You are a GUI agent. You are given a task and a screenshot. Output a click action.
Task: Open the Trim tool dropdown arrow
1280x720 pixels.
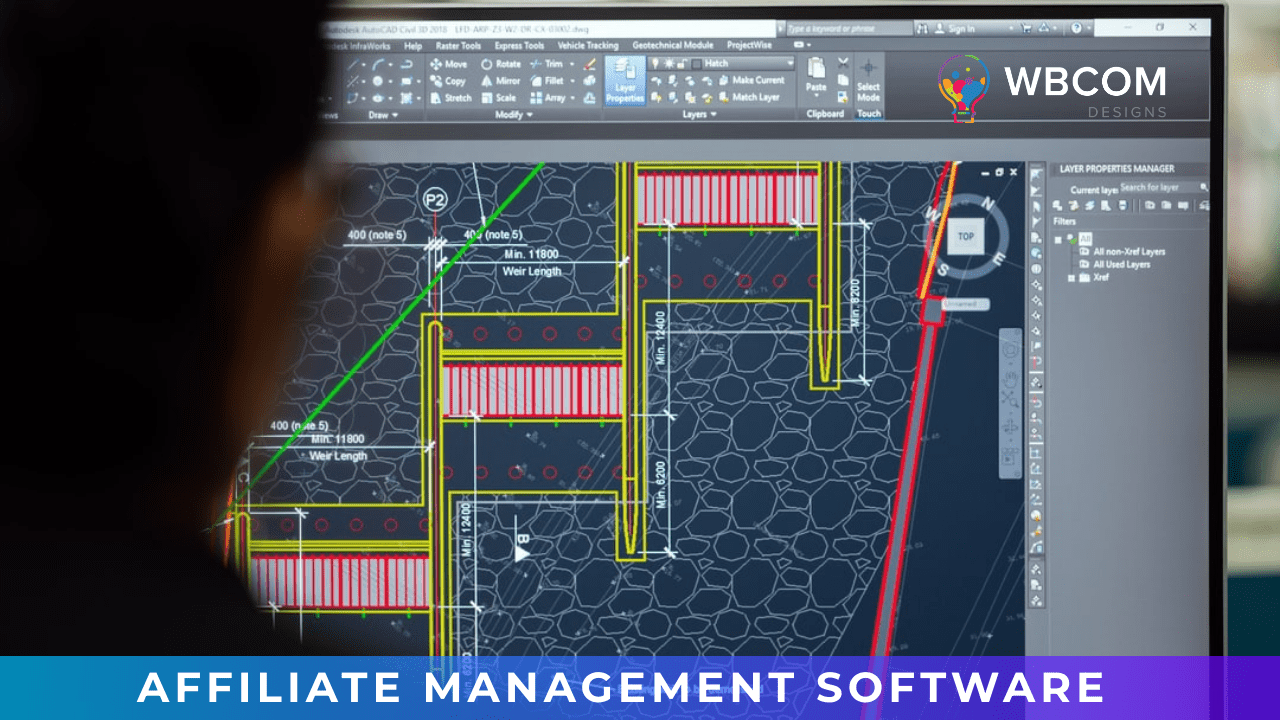click(x=571, y=64)
